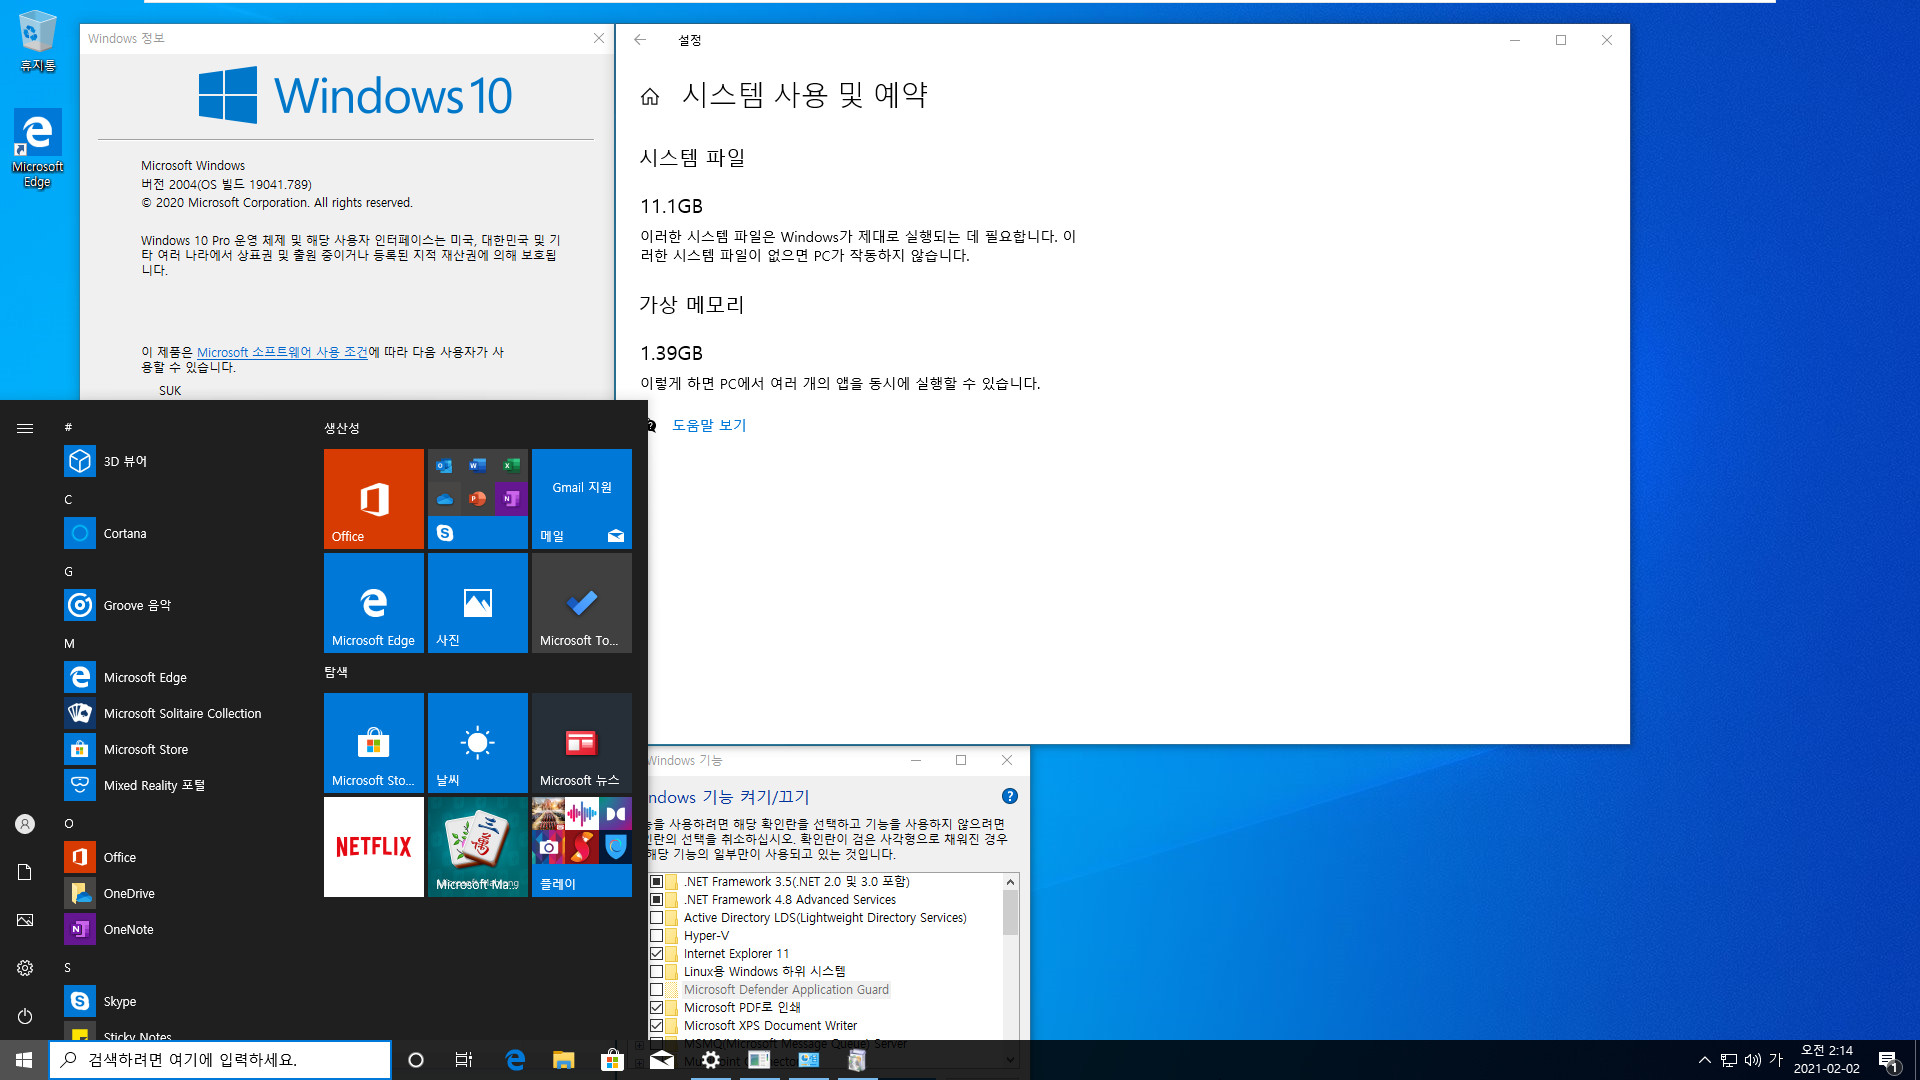Click 도움말 보기 link
The image size is (1920, 1080).
tap(708, 425)
